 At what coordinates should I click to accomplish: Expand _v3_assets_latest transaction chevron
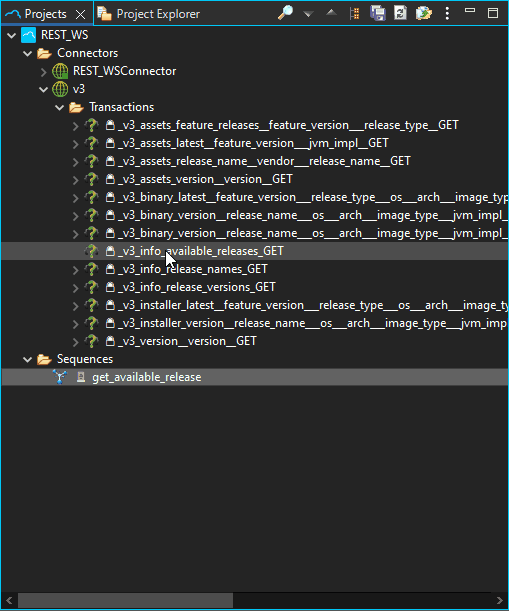coord(76,144)
